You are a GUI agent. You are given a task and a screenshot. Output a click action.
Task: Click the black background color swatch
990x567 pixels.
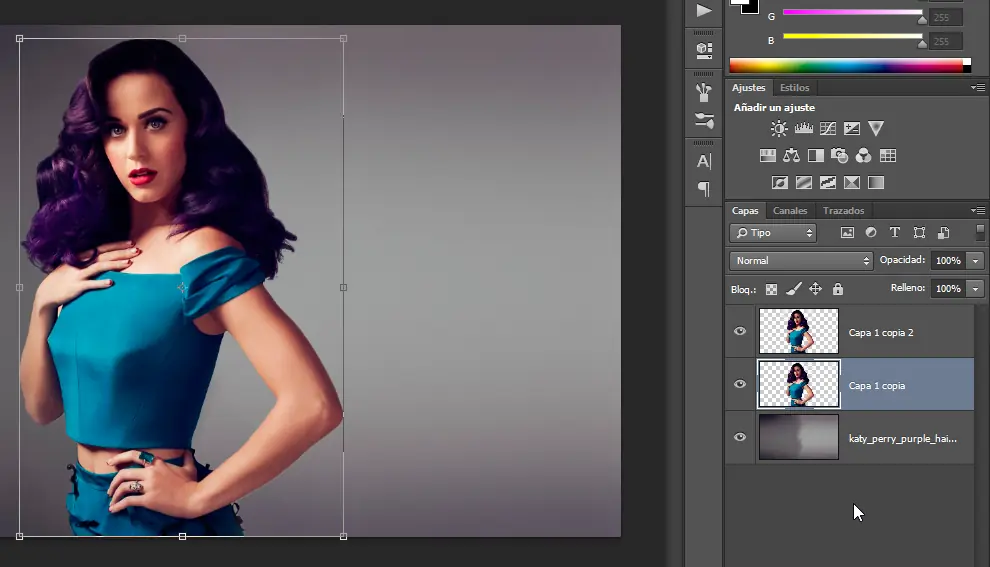coord(751,8)
